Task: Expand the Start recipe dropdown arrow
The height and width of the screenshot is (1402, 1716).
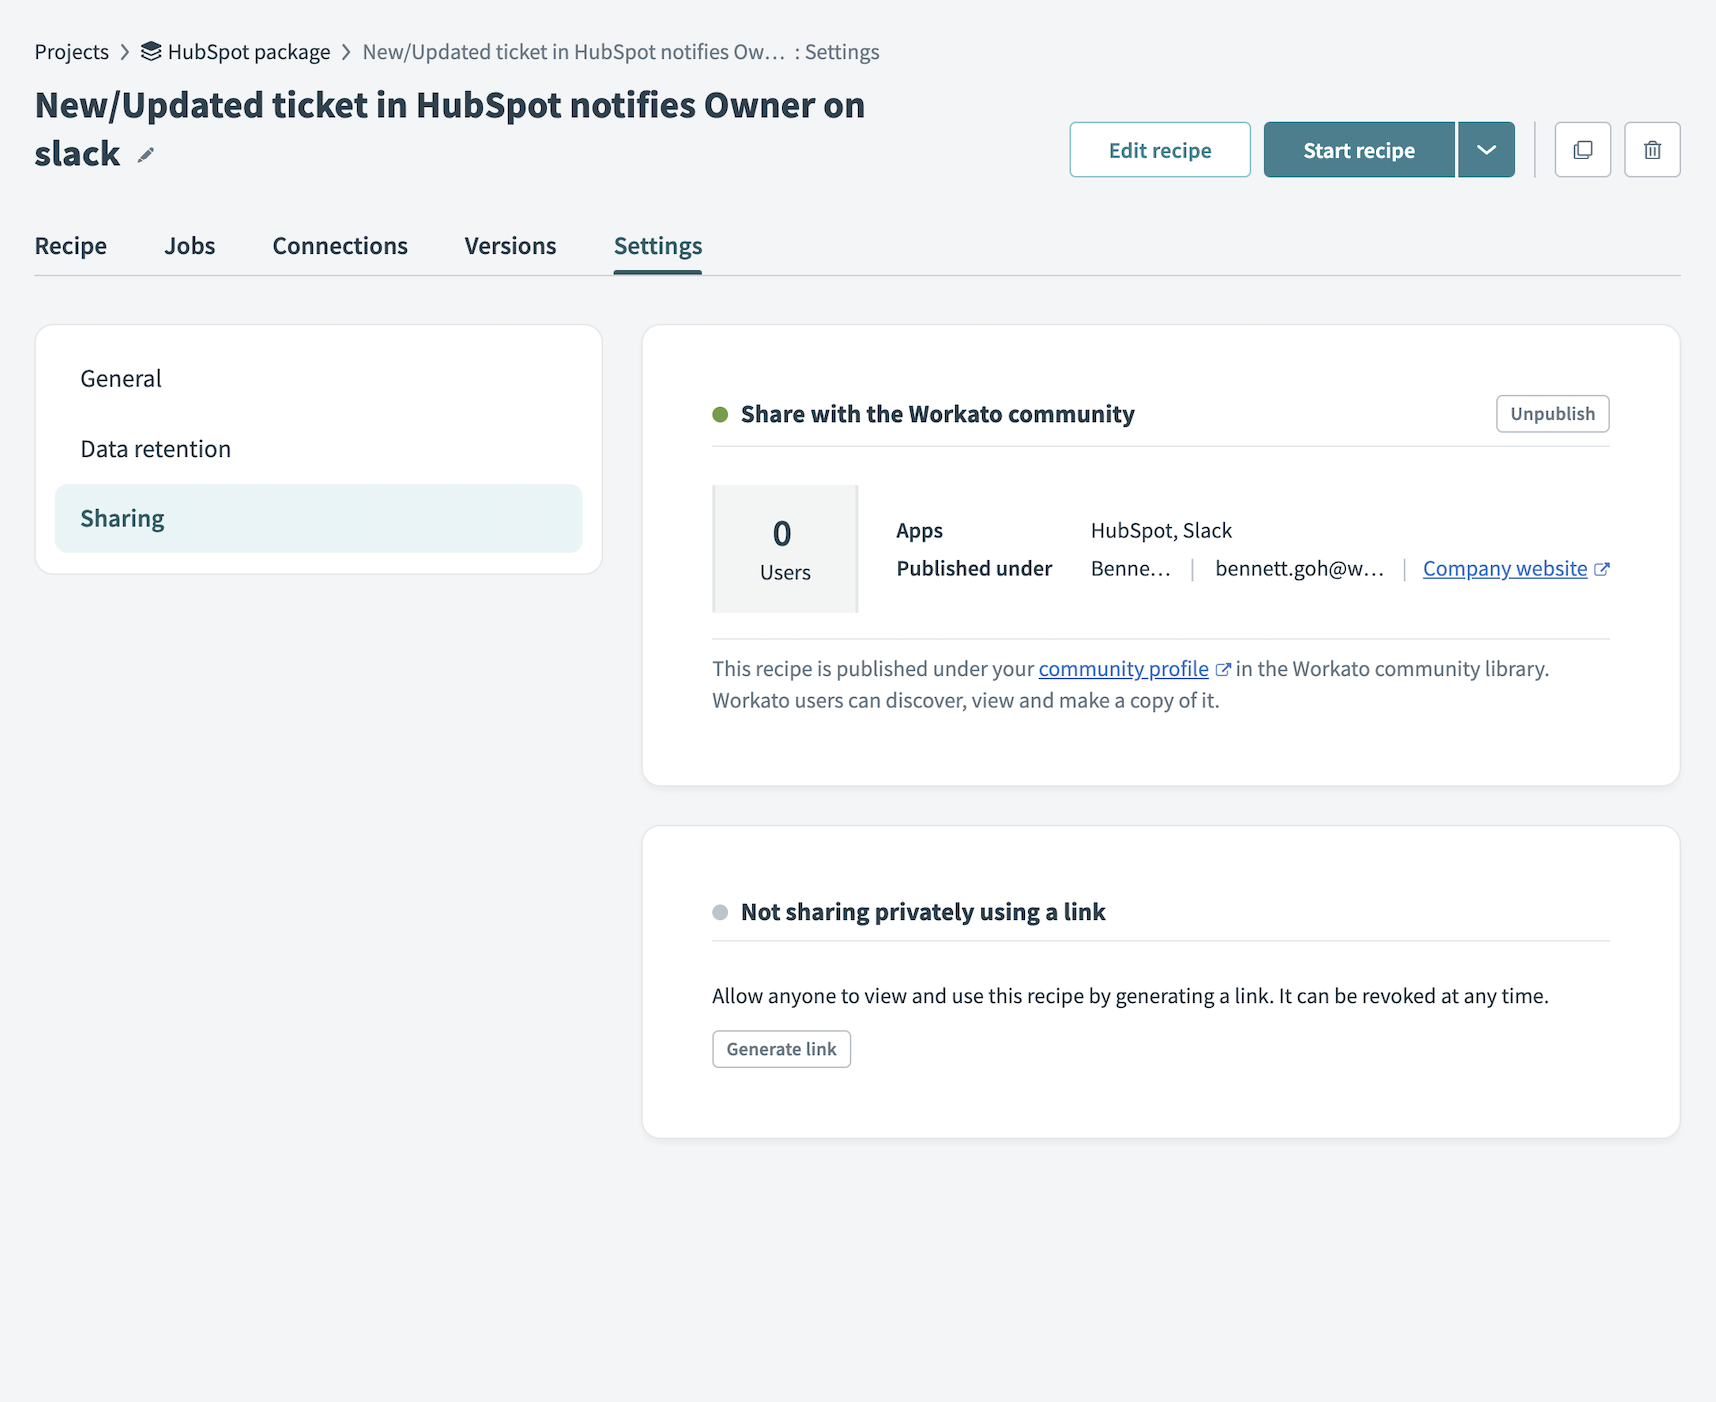Action: 1486,150
